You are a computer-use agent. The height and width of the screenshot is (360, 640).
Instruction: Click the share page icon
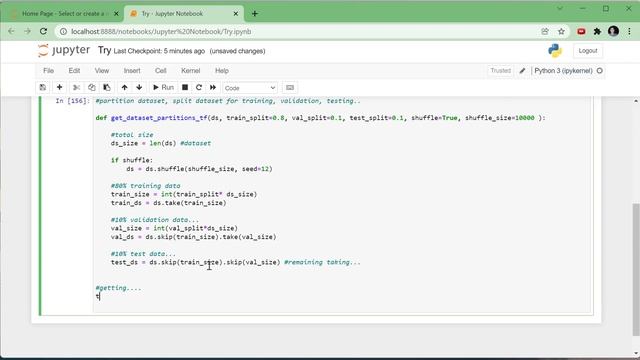[545, 31]
